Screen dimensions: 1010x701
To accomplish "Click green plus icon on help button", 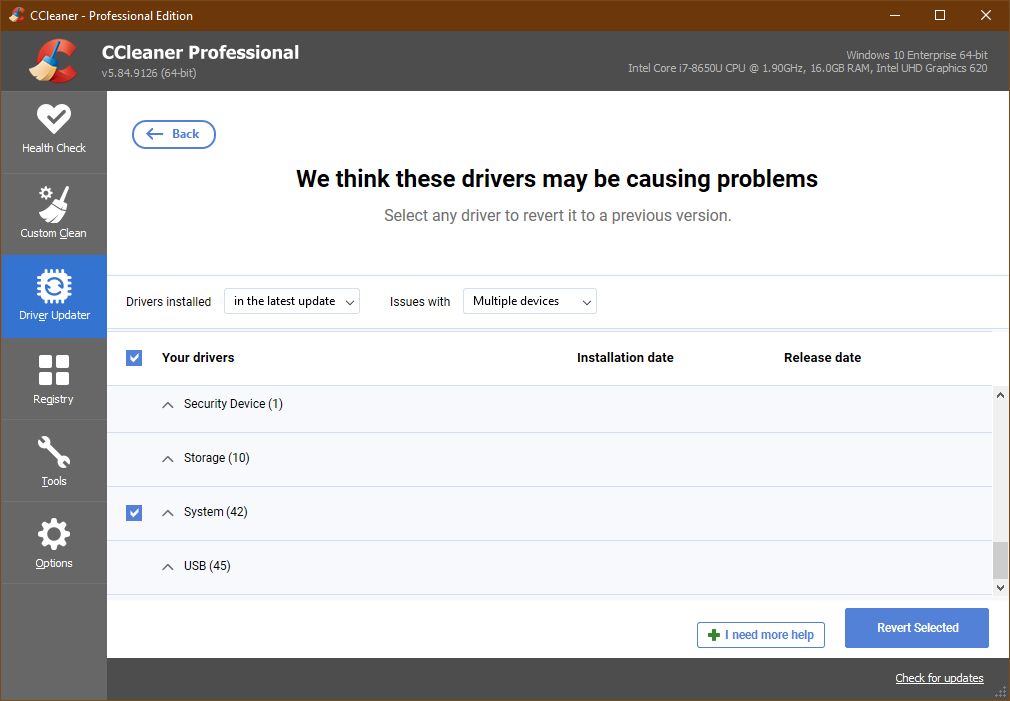I will pyautogui.click(x=714, y=635).
